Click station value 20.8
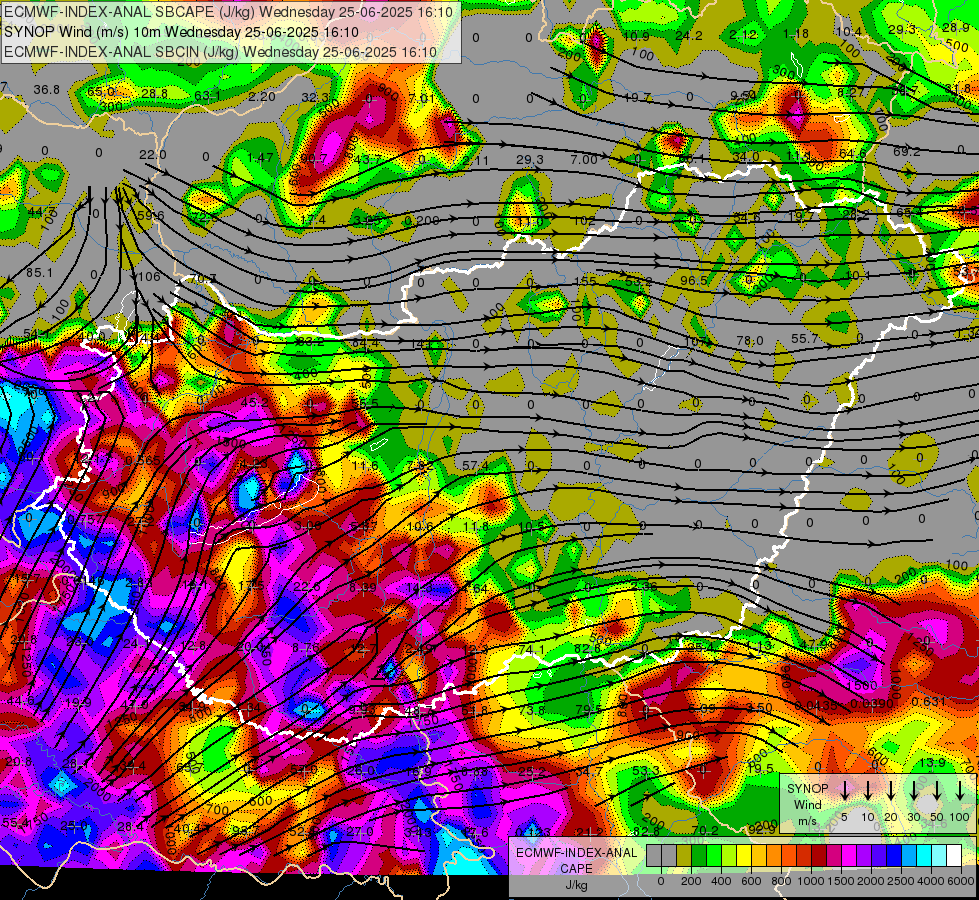The height and width of the screenshot is (900, 979). tap(19, 761)
